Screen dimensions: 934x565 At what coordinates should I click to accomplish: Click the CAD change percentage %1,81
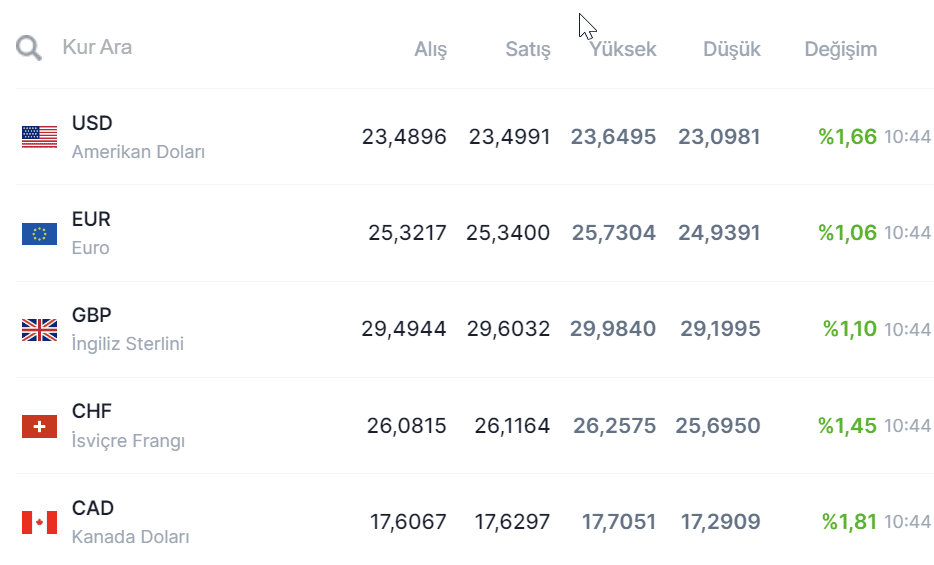[x=850, y=522]
